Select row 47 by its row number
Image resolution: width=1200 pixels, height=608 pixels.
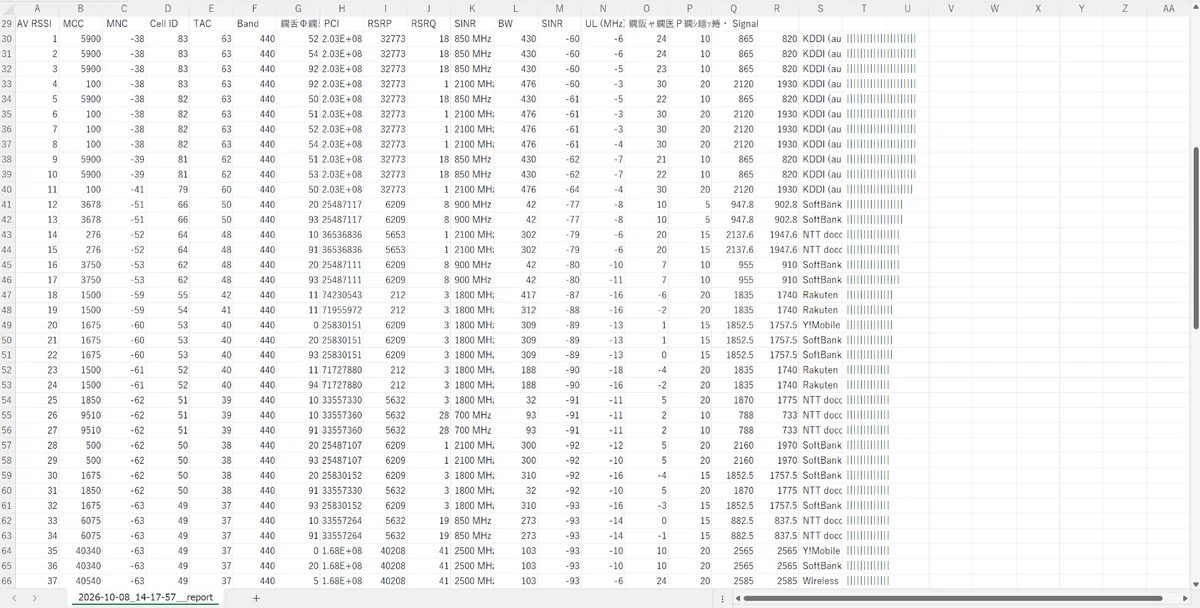tap(7, 295)
